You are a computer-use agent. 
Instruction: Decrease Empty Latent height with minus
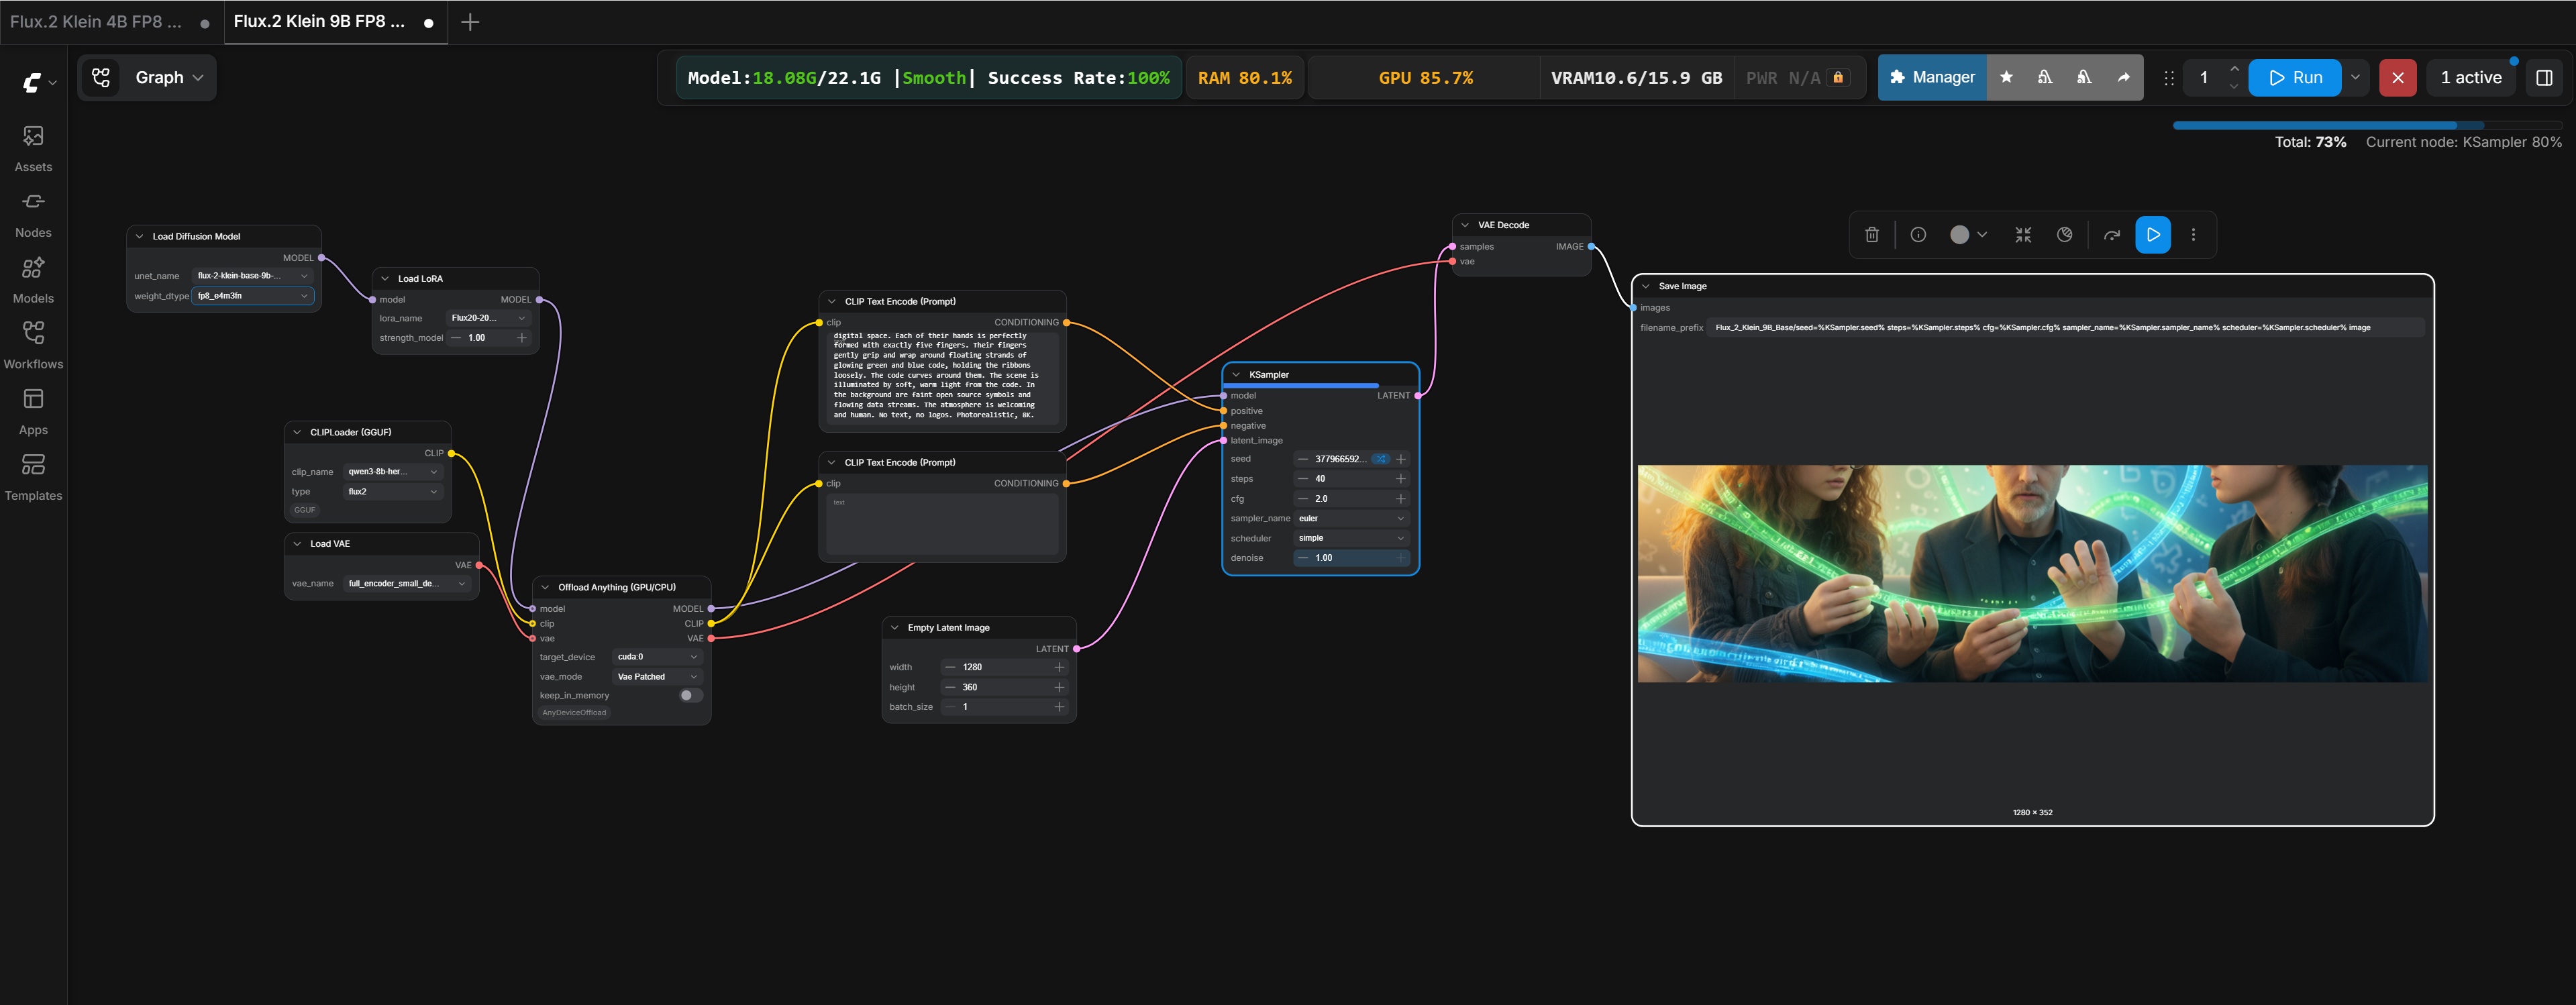coord(950,687)
